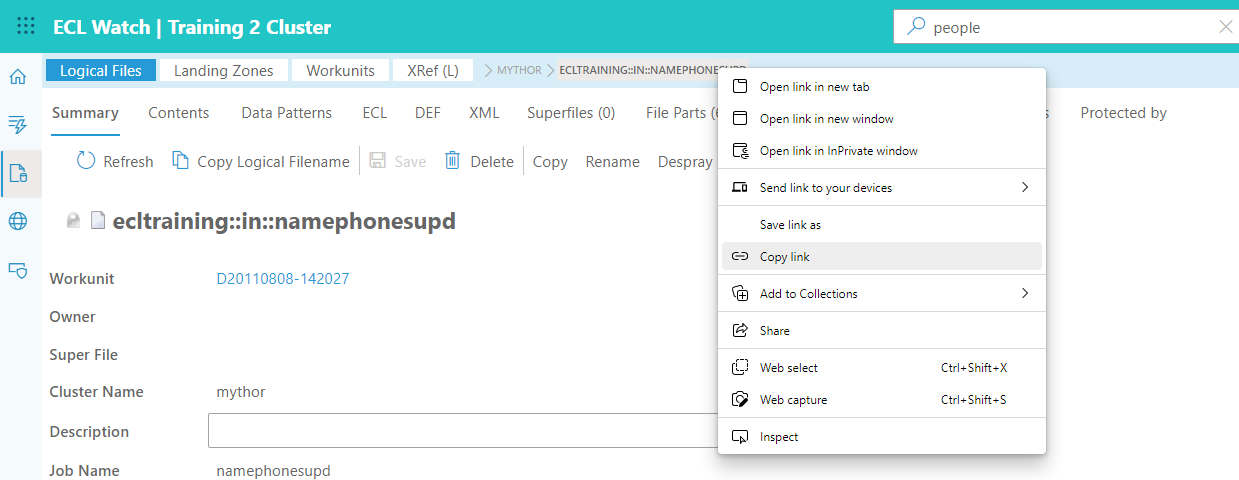Switch to the Data Patterns tab
The image size is (1239, 480).
(x=286, y=113)
